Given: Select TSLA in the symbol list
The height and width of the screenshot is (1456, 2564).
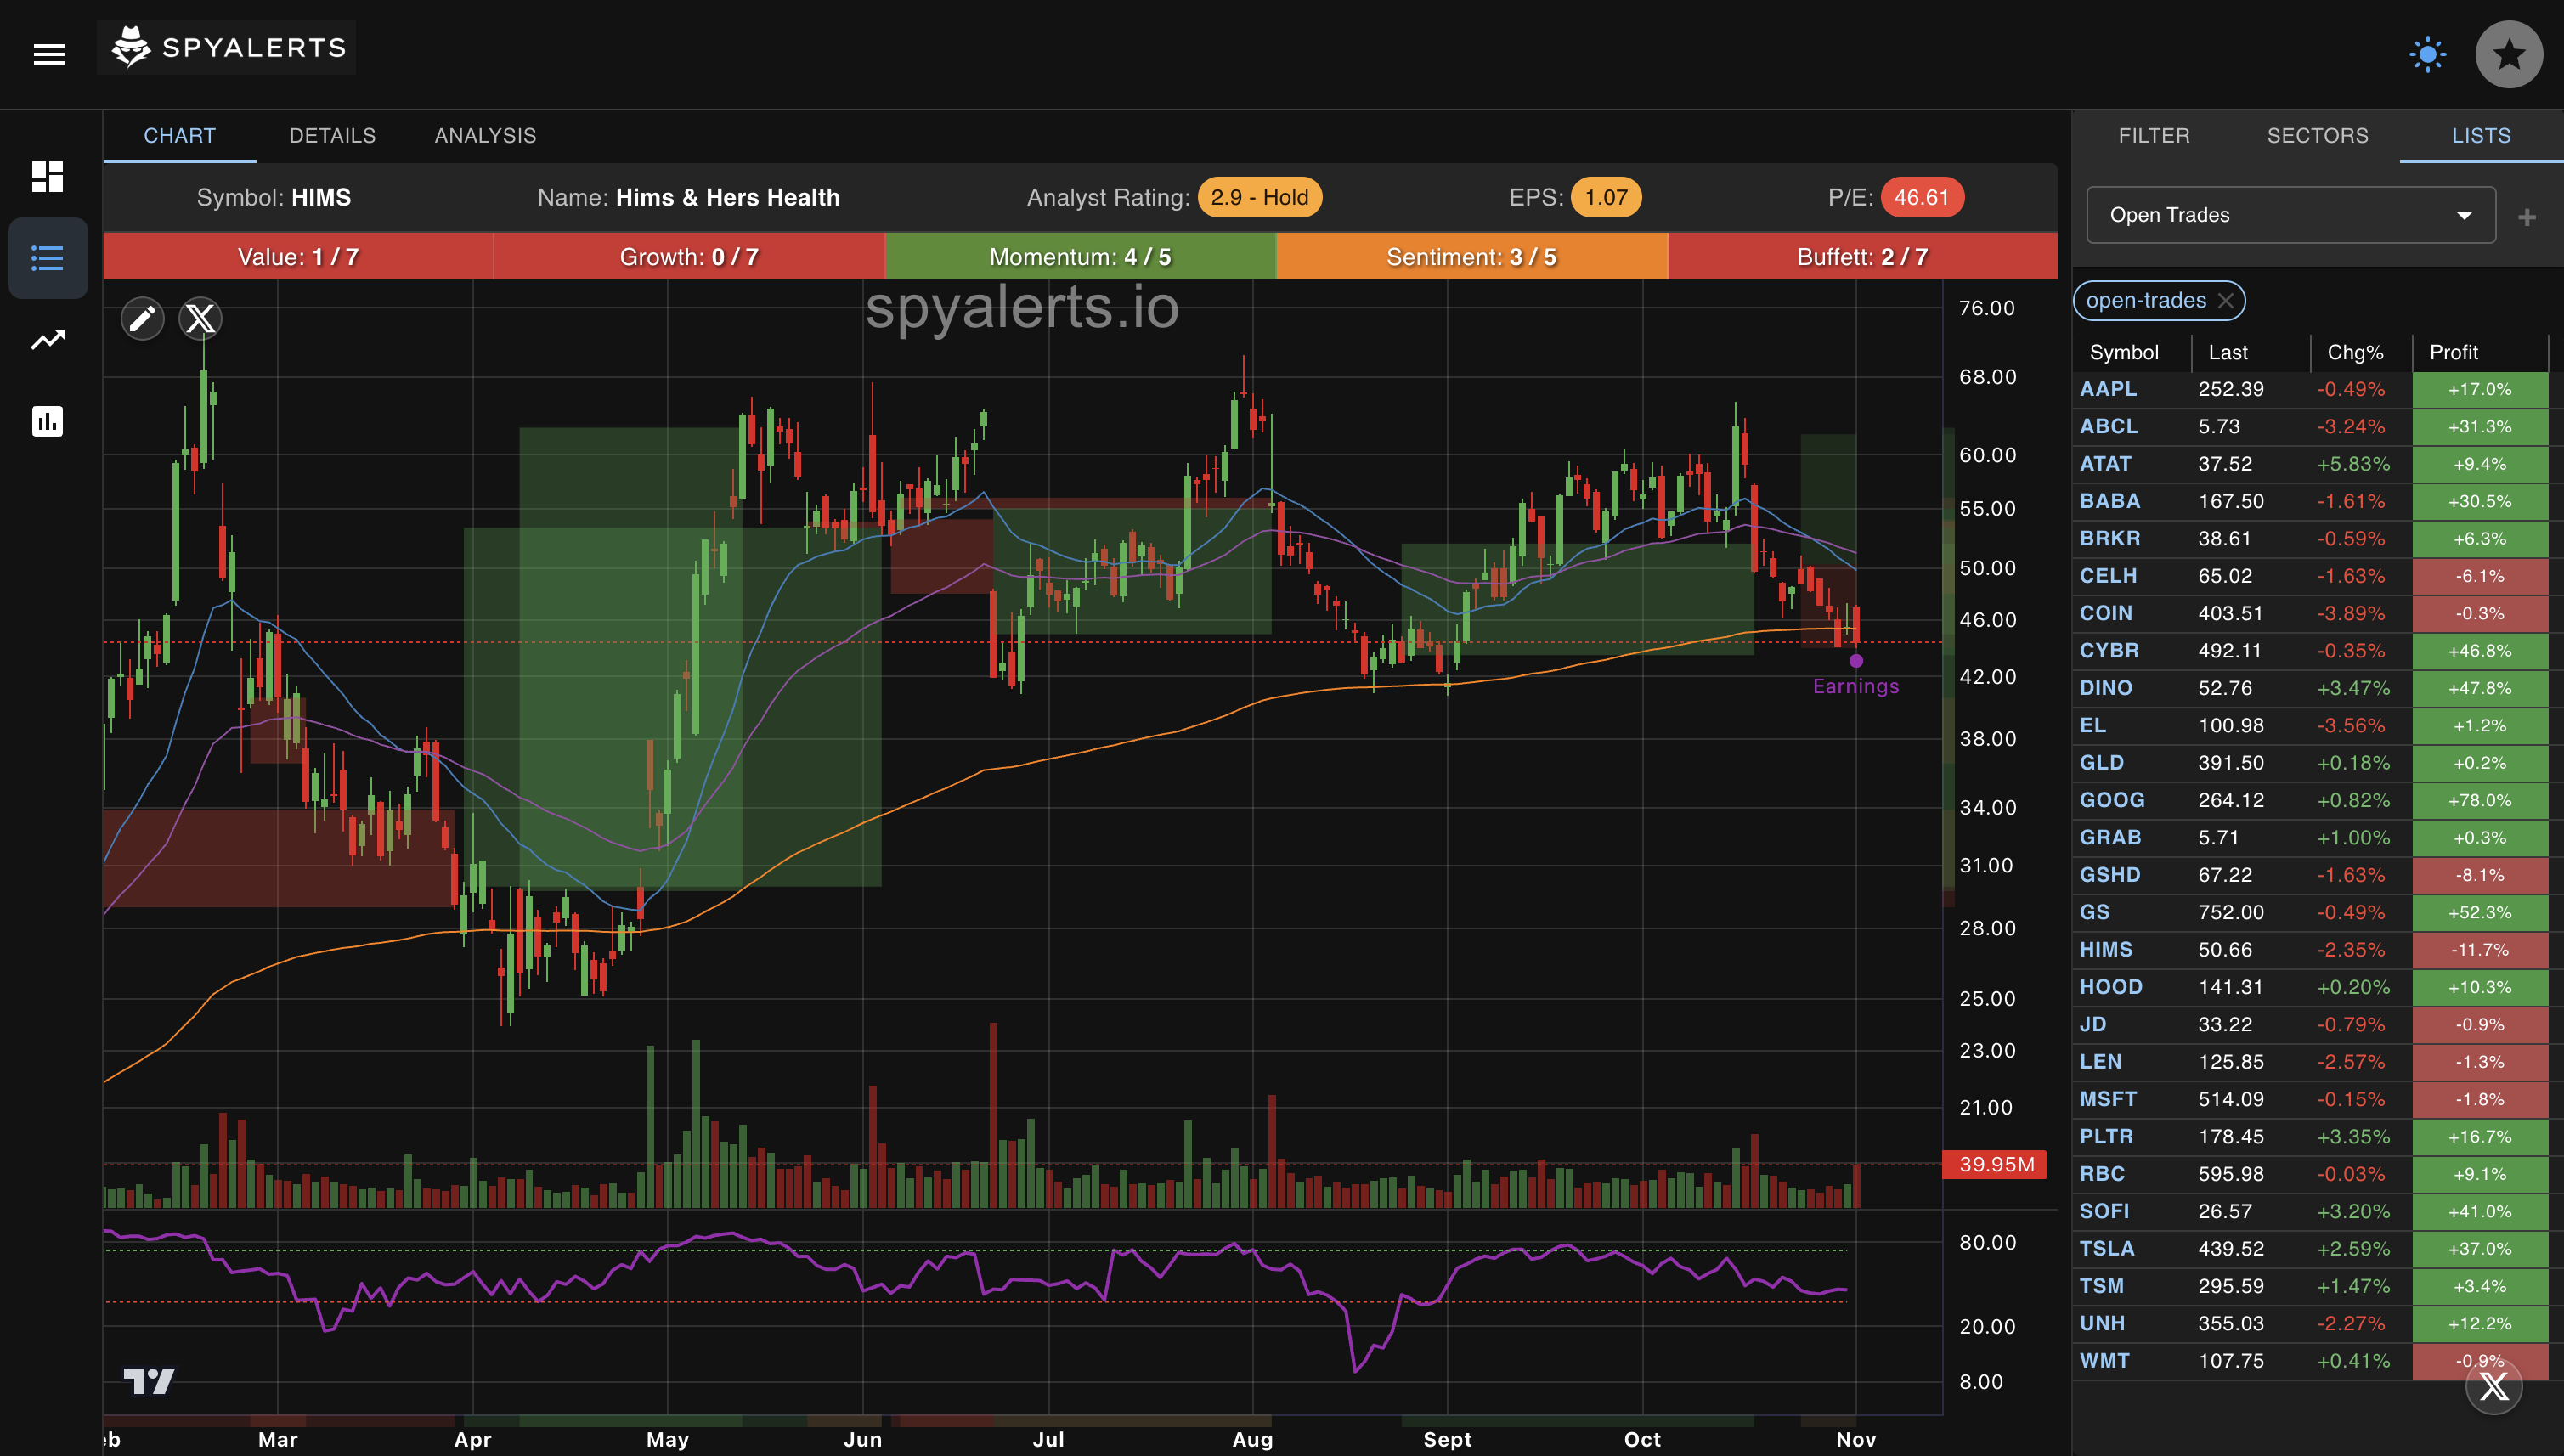Looking at the screenshot, I should 2107,1248.
